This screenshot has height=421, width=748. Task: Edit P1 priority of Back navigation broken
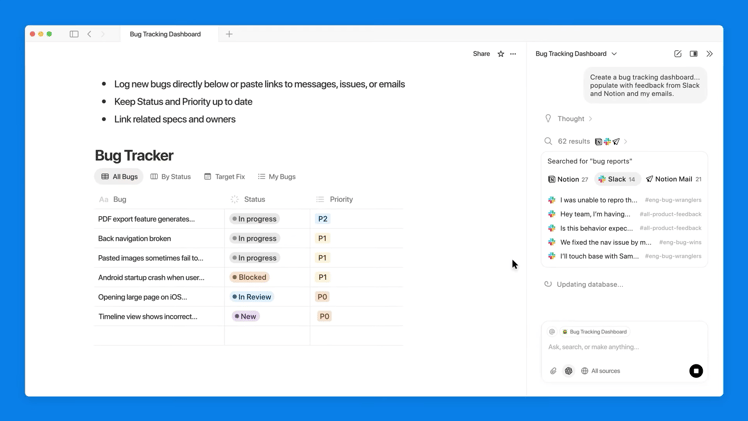322,238
